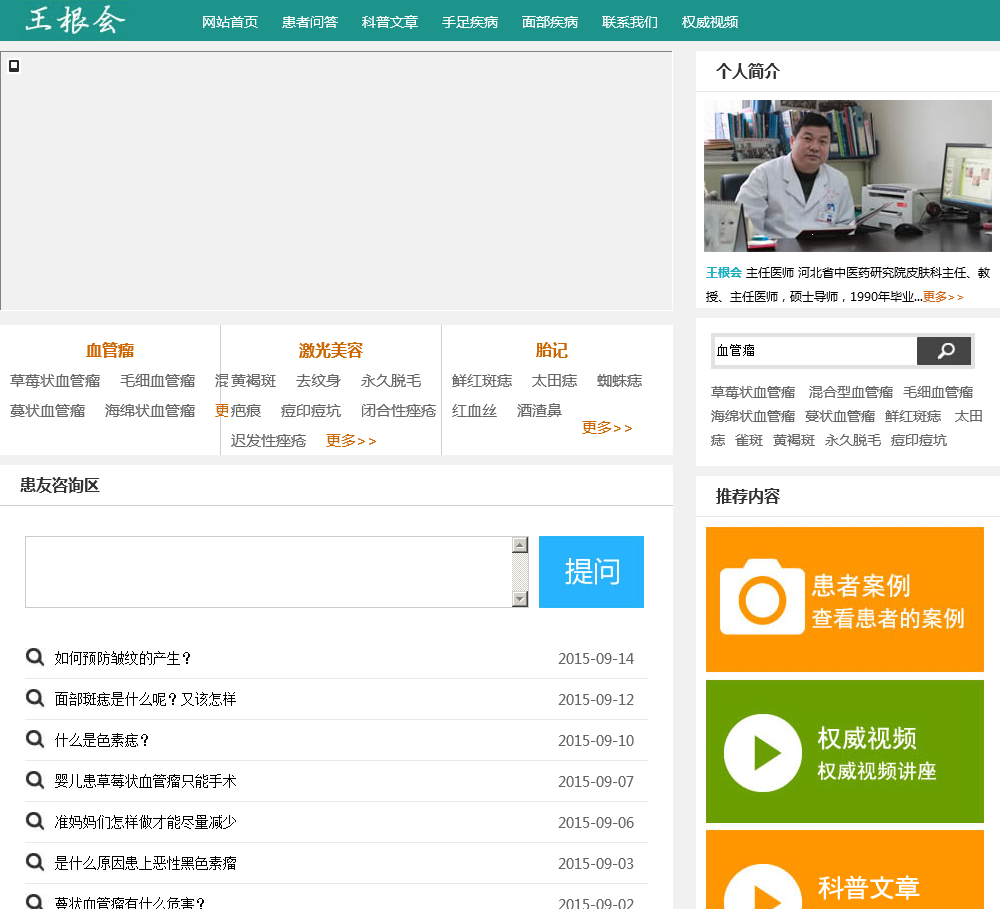Expand 更多>> in the 胎记 section
1000x909 pixels.
pos(607,427)
